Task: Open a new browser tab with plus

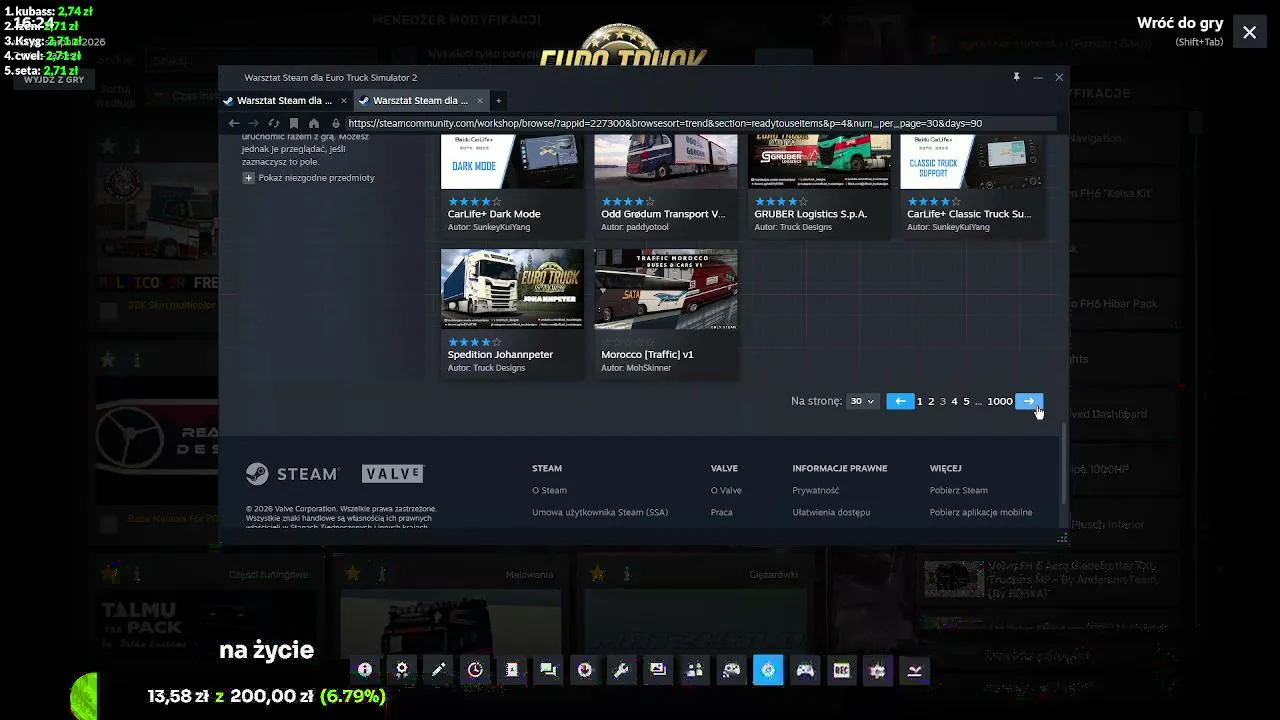Action: tap(498, 100)
